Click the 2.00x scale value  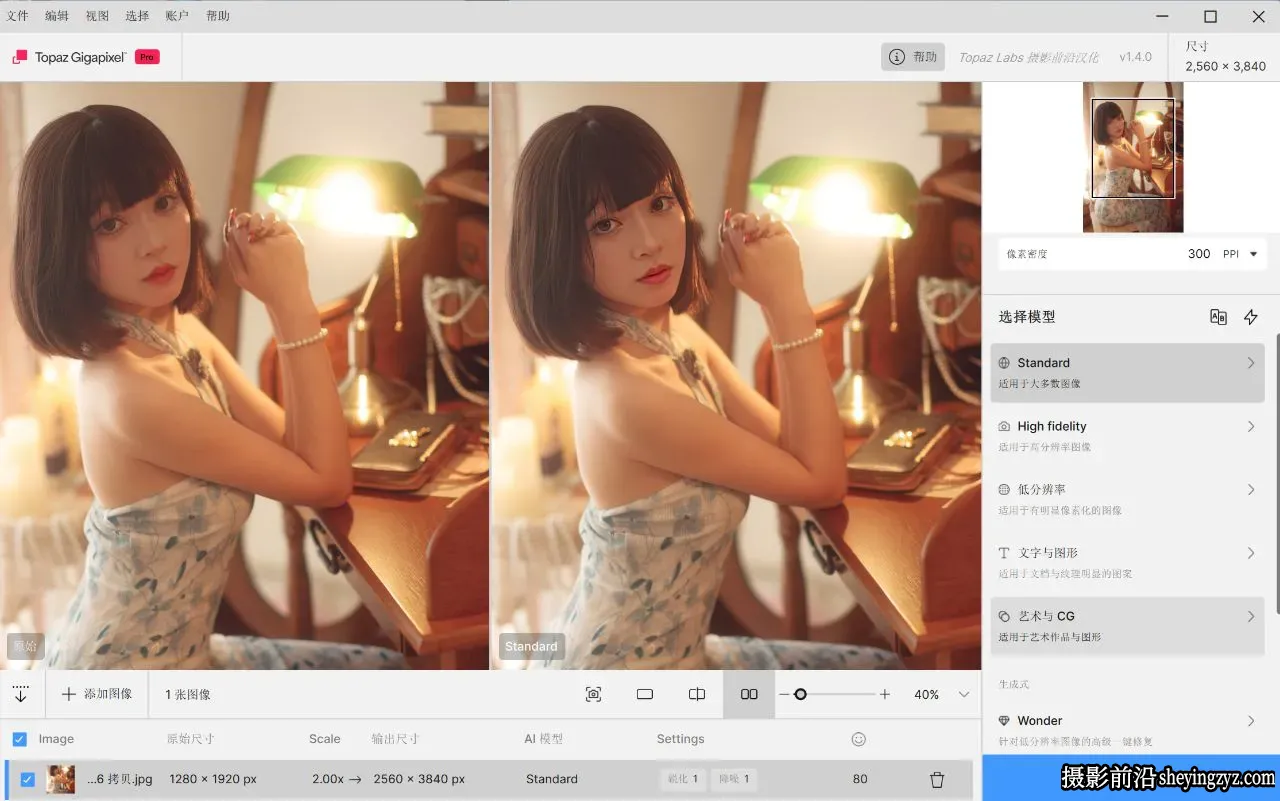click(328, 779)
